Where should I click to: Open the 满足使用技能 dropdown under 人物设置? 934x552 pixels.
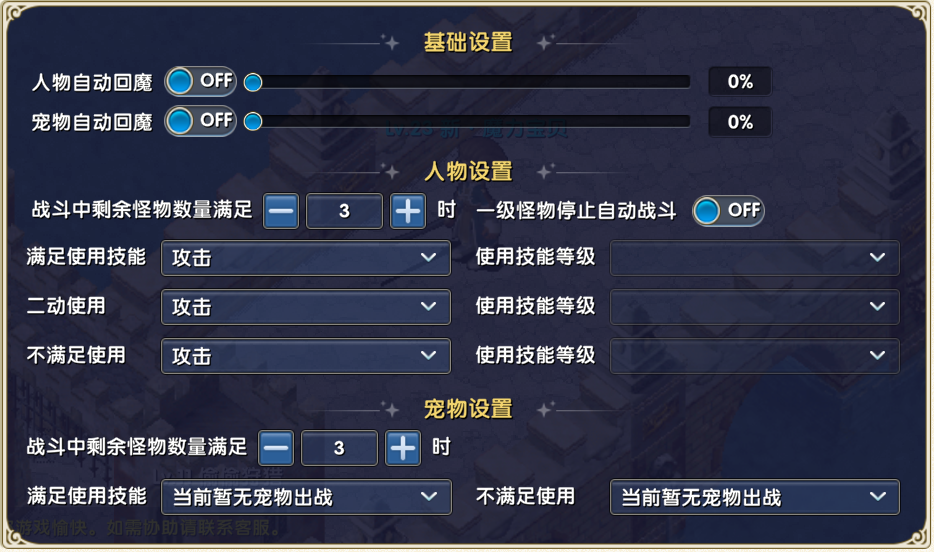click(305, 258)
